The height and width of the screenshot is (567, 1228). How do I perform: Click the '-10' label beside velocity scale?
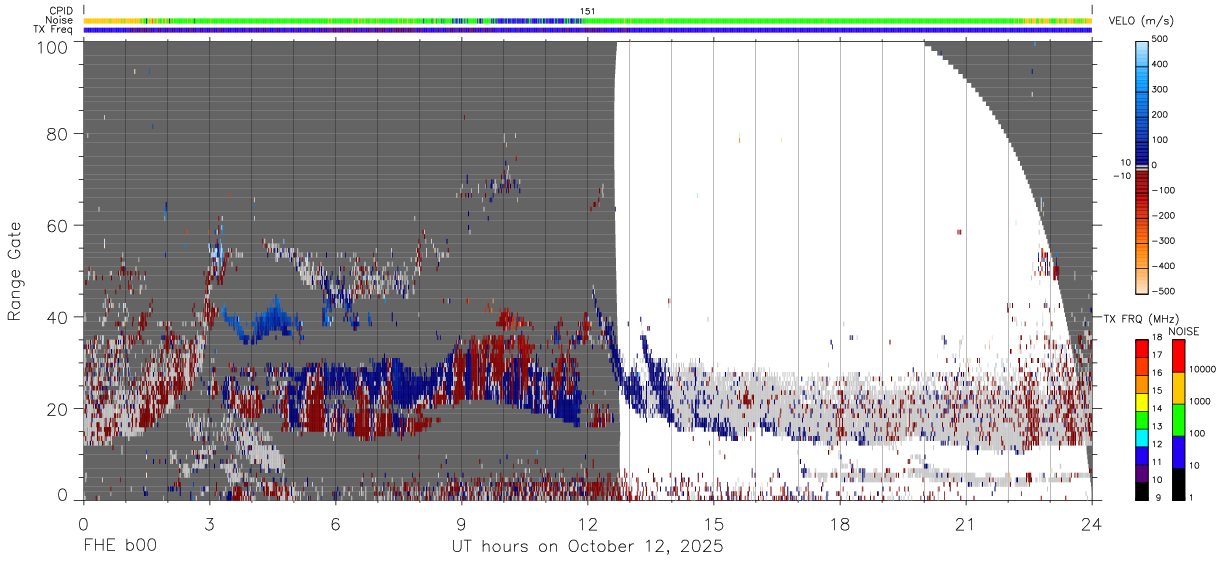click(x=1121, y=176)
